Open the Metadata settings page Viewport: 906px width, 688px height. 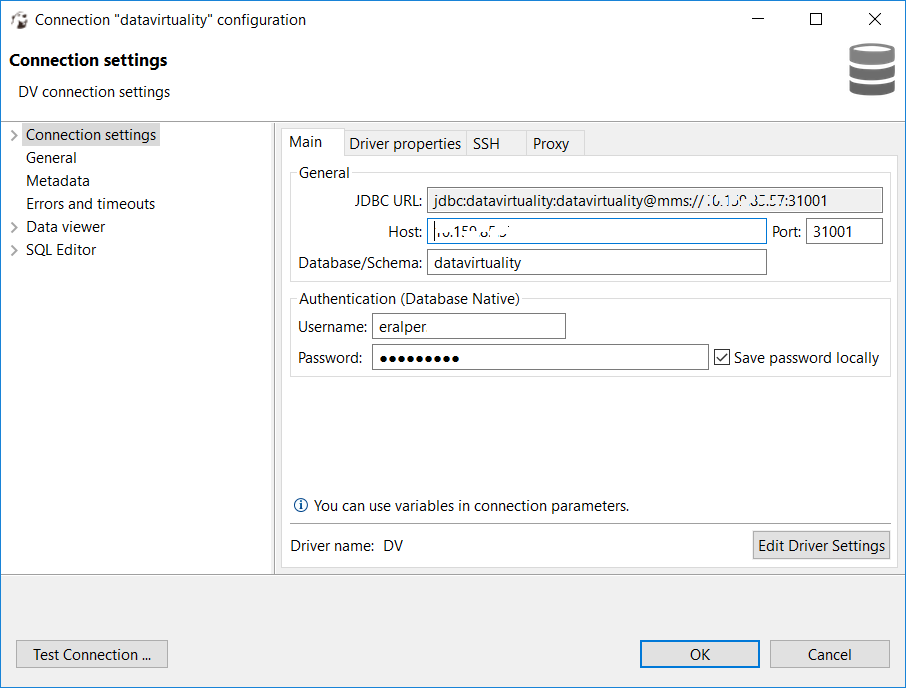[x=58, y=181]
